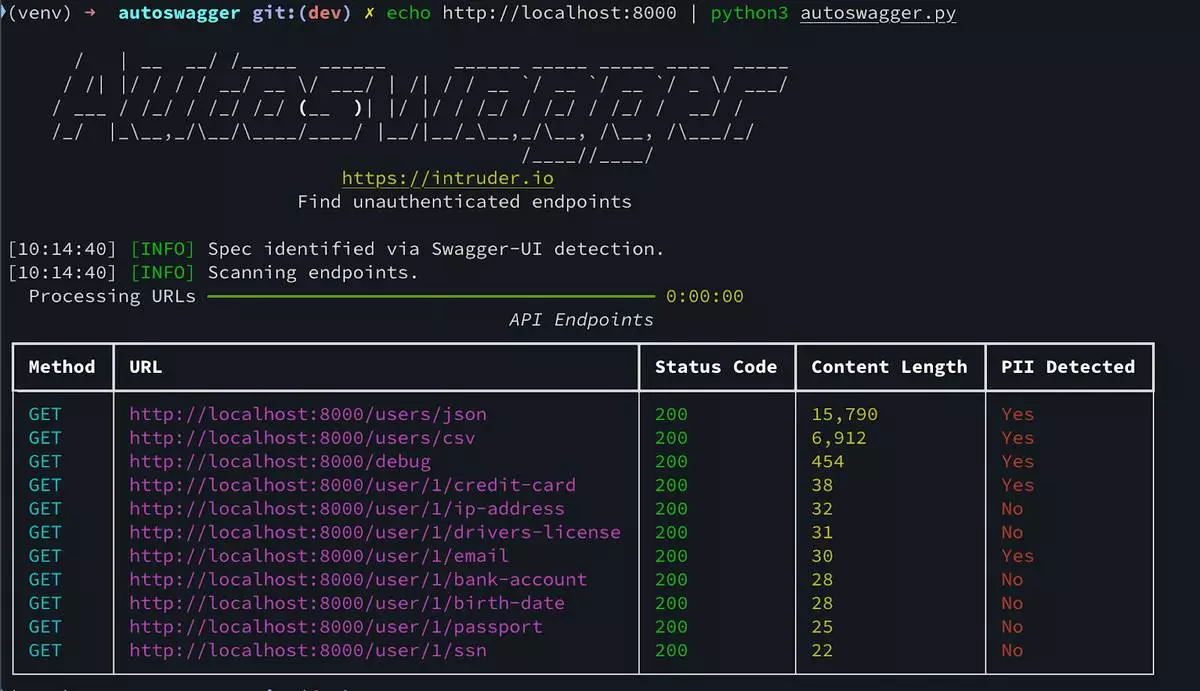Click the user/1/birth-date endpoint URL
The image size is (1200, 691).
coord(347,603)
